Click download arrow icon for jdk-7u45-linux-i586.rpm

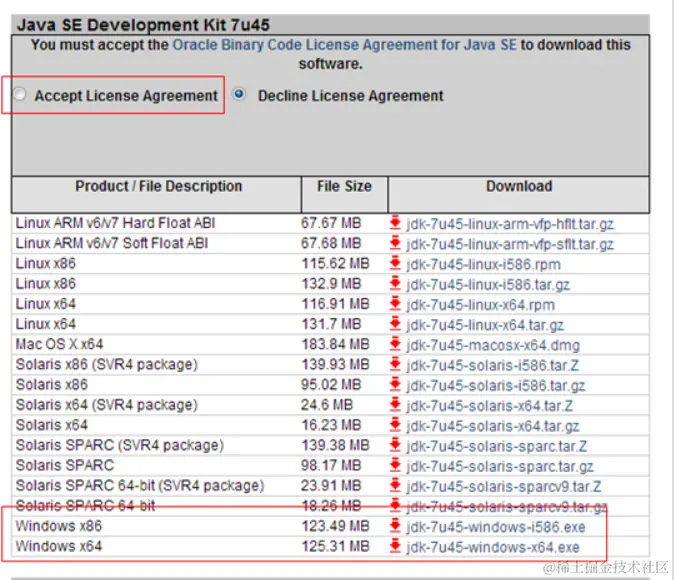tap(395, 263)
